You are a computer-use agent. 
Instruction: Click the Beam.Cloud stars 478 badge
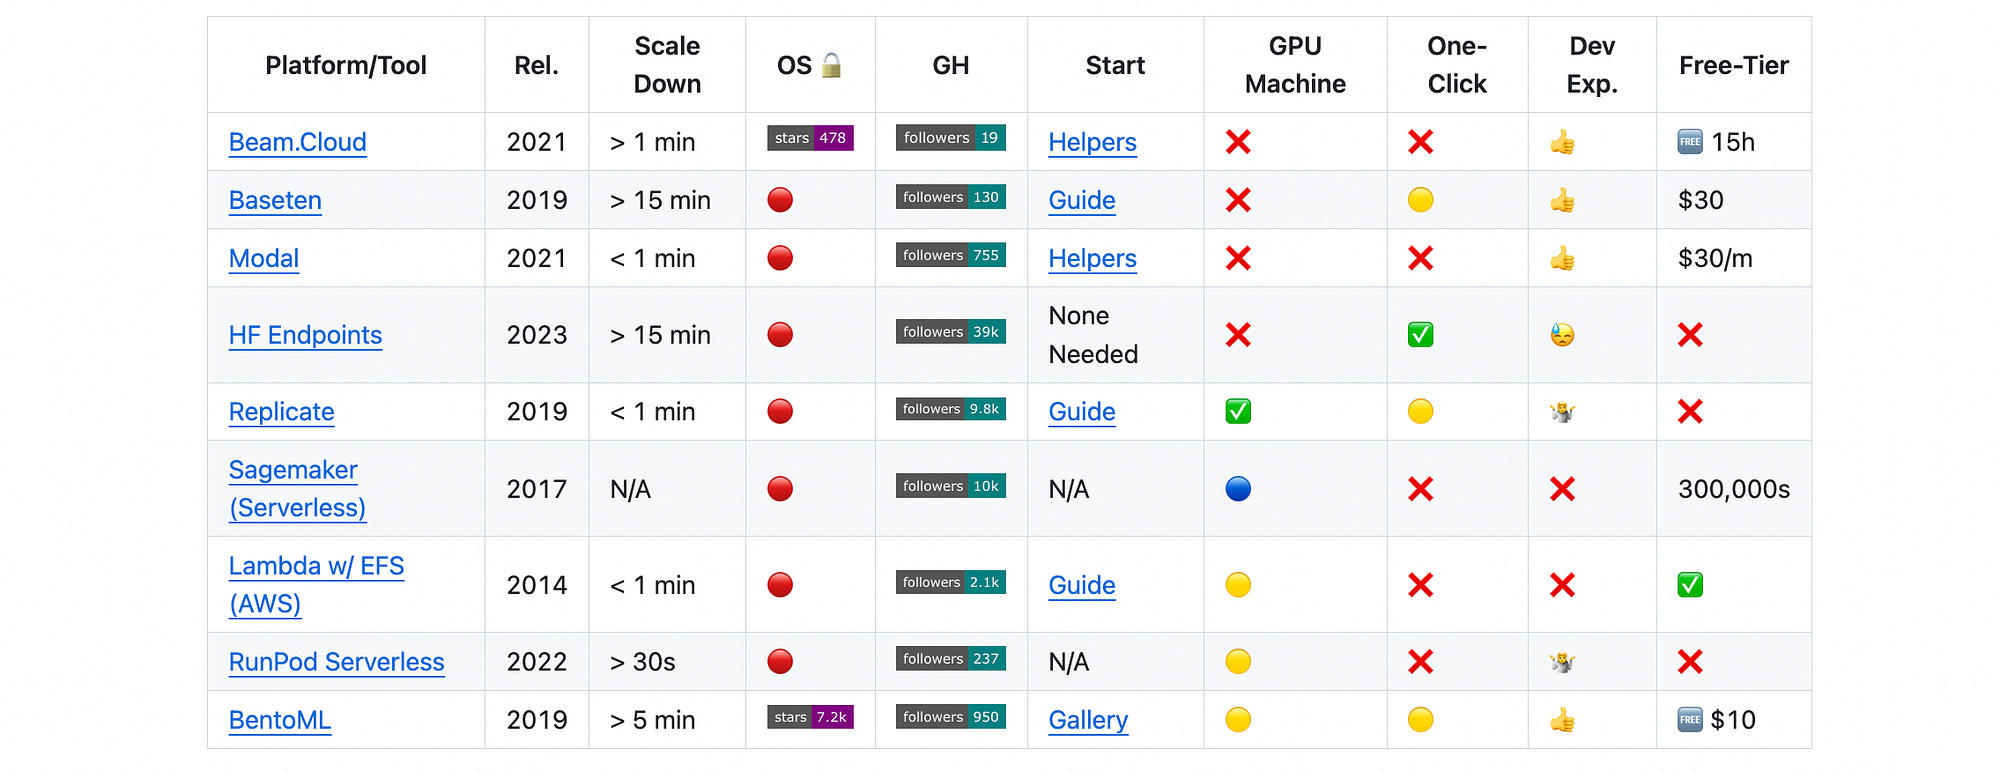(810, 138)
